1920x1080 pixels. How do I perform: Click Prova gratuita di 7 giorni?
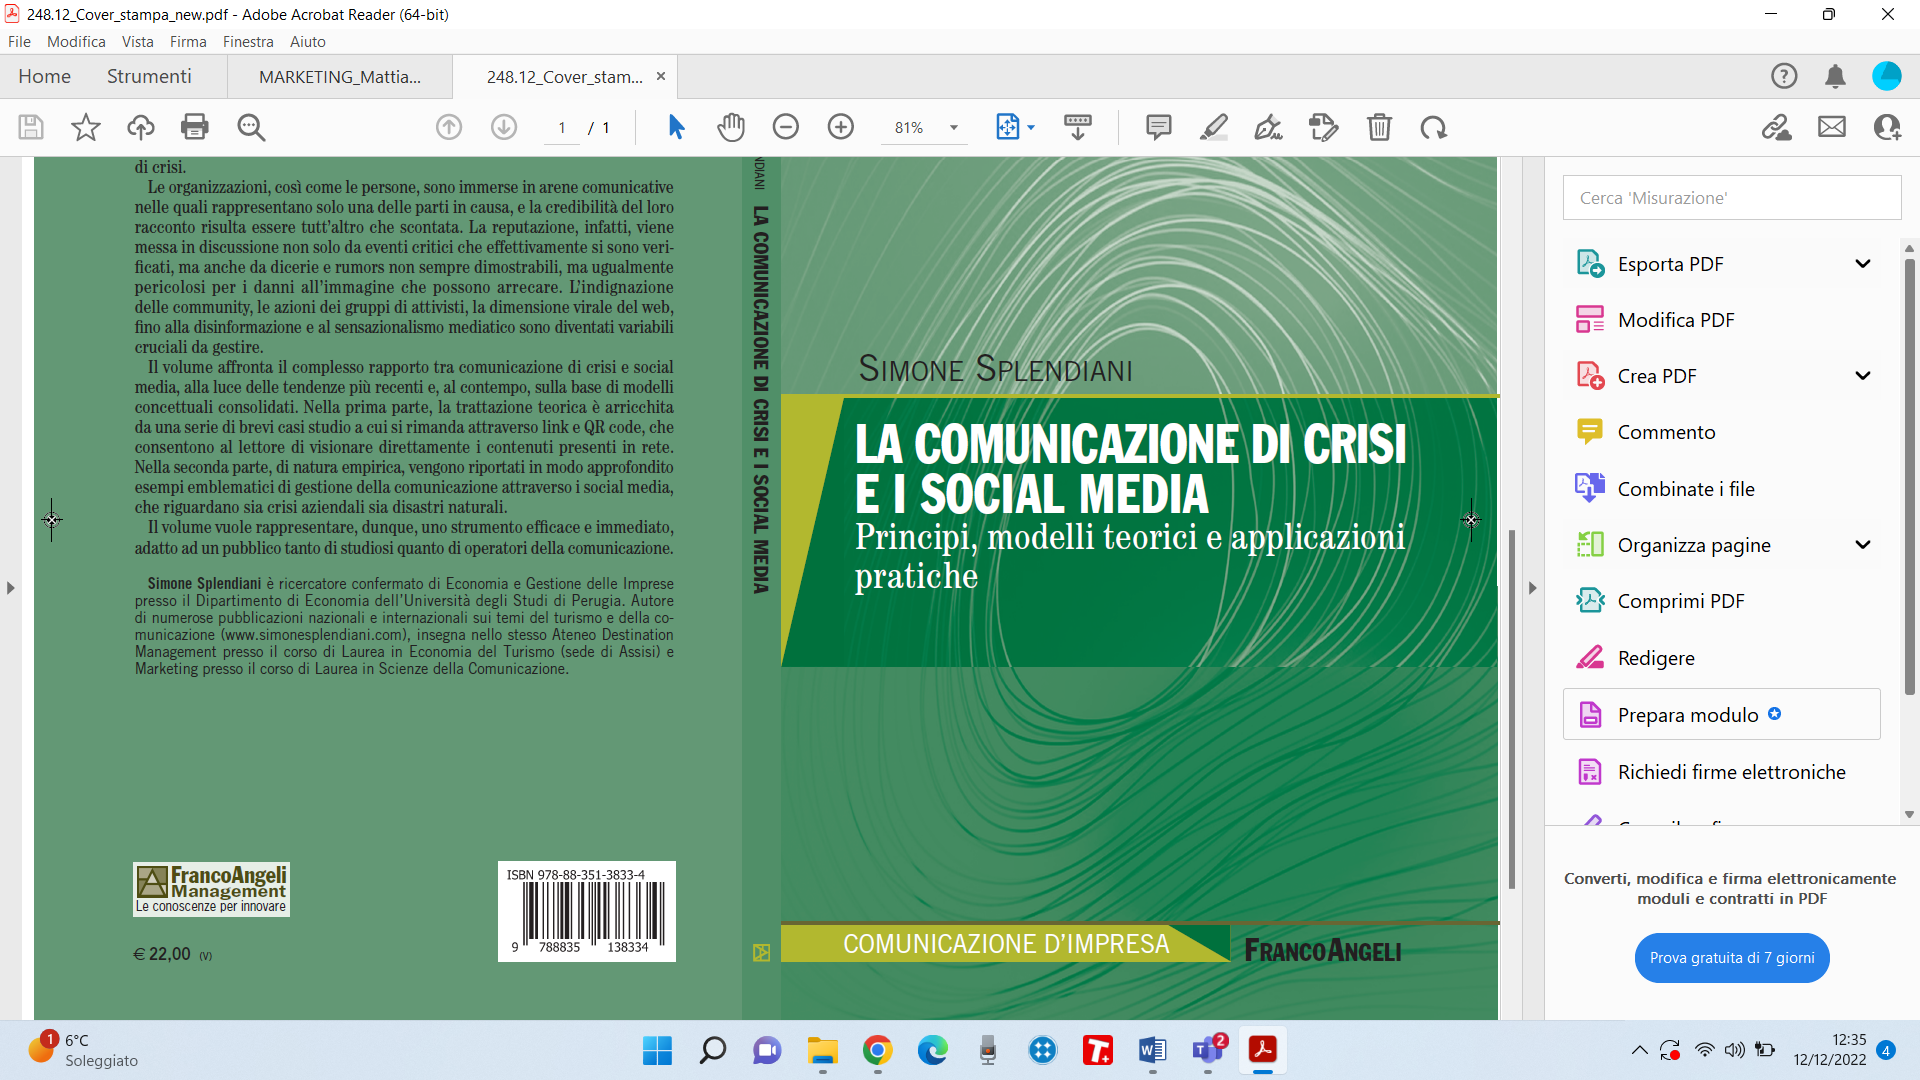(x=1731, y=958)
